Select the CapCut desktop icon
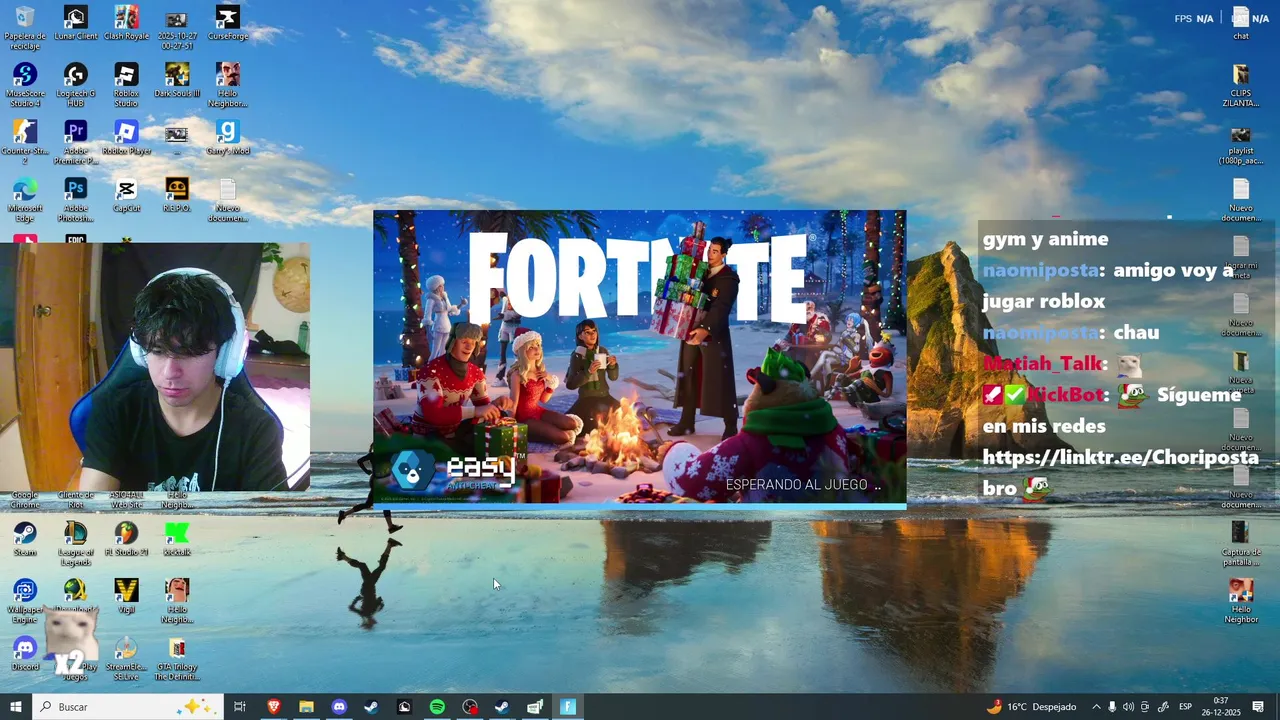 tap(126, 195)
